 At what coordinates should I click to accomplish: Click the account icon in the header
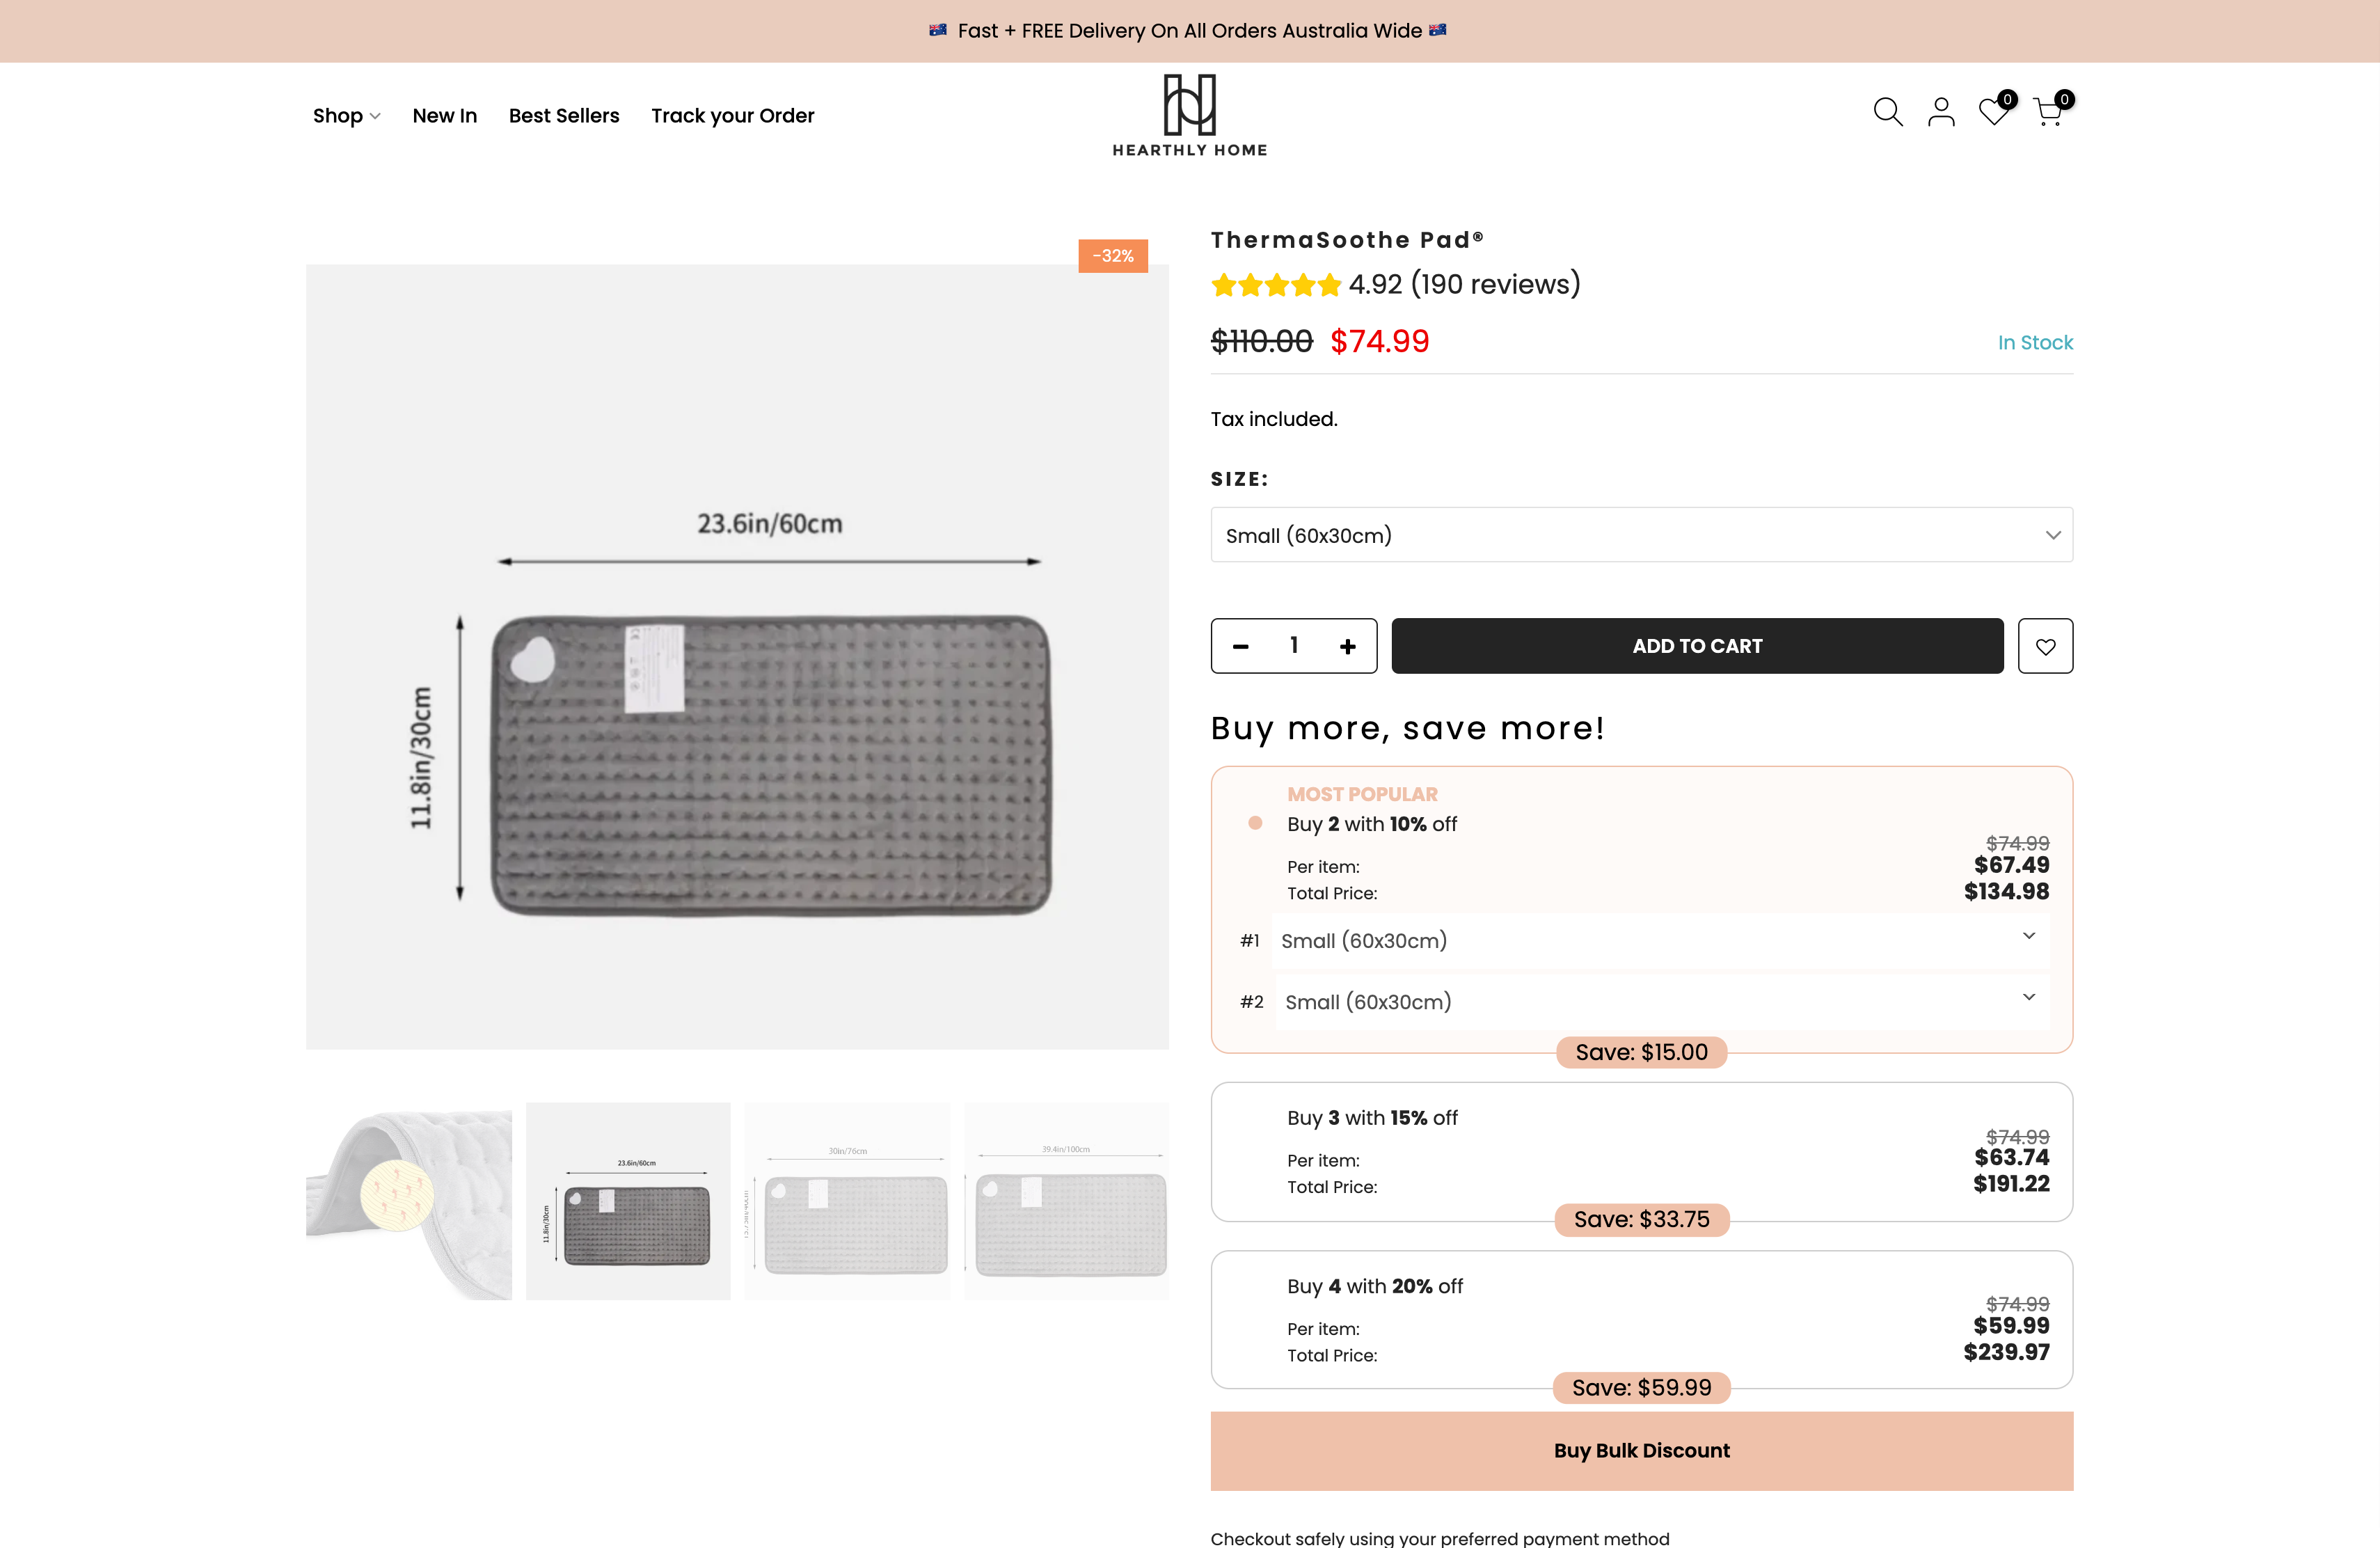coord(1941,112)
